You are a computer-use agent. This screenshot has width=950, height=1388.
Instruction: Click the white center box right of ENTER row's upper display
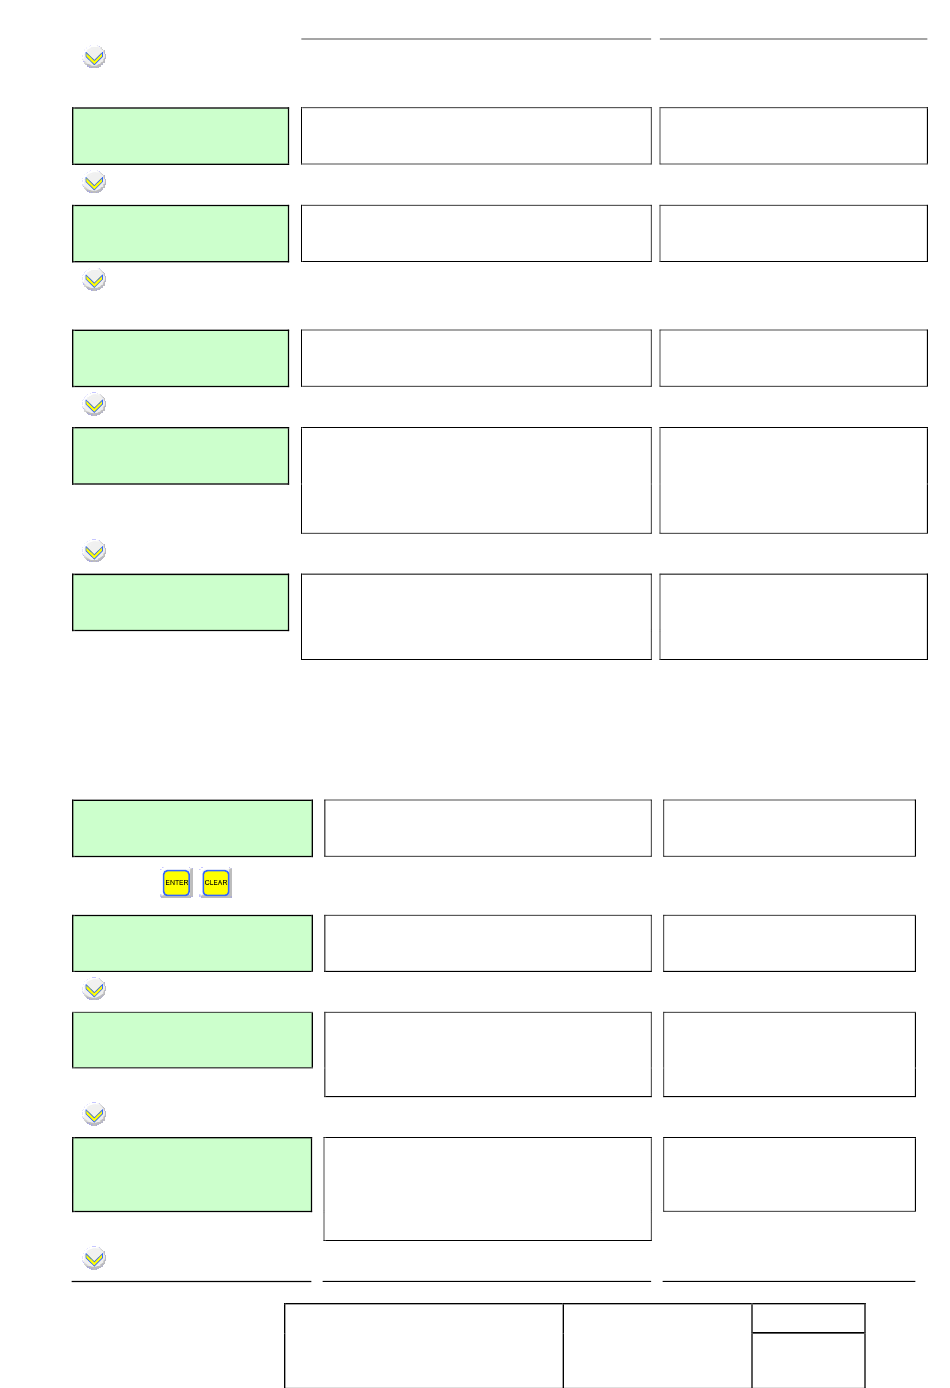pyautogui.click(x=488, y=828)
